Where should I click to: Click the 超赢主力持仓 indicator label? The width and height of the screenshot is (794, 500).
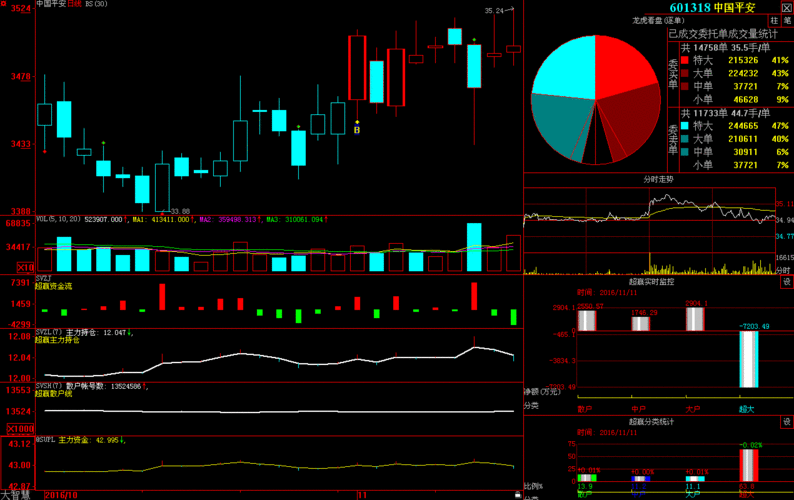click(x=57, y=340)
